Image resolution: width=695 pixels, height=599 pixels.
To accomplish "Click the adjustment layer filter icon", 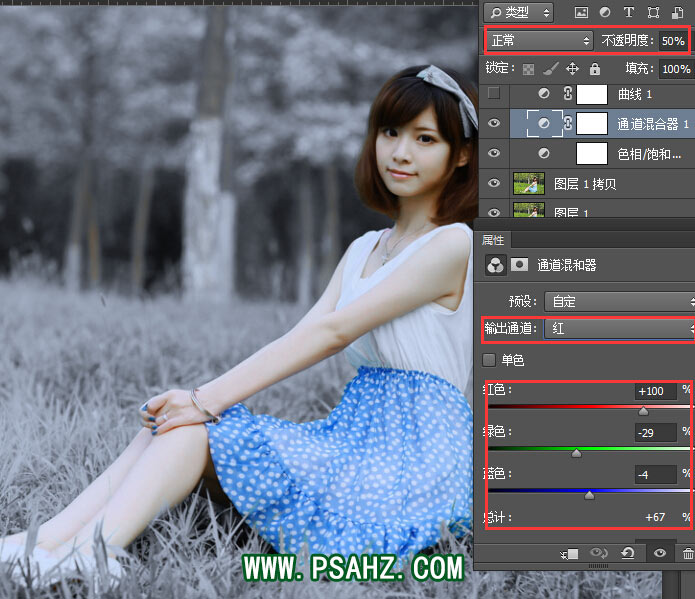I will (x=605, y=13).
